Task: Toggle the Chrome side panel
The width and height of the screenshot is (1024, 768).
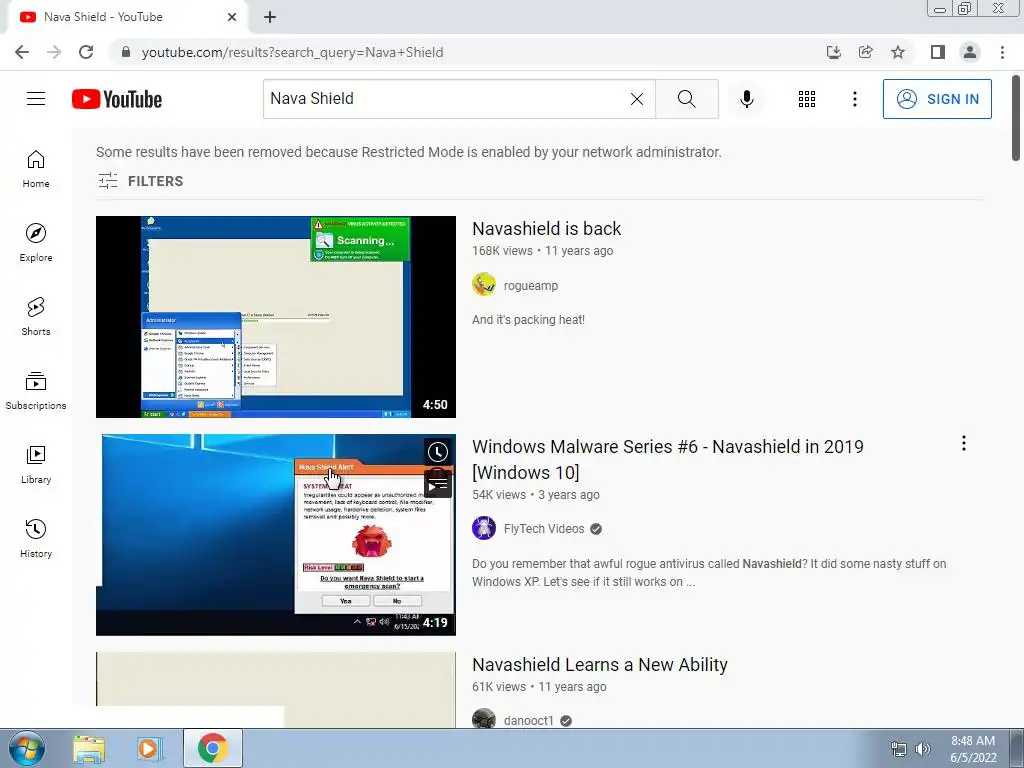Action: coord(938,52)
